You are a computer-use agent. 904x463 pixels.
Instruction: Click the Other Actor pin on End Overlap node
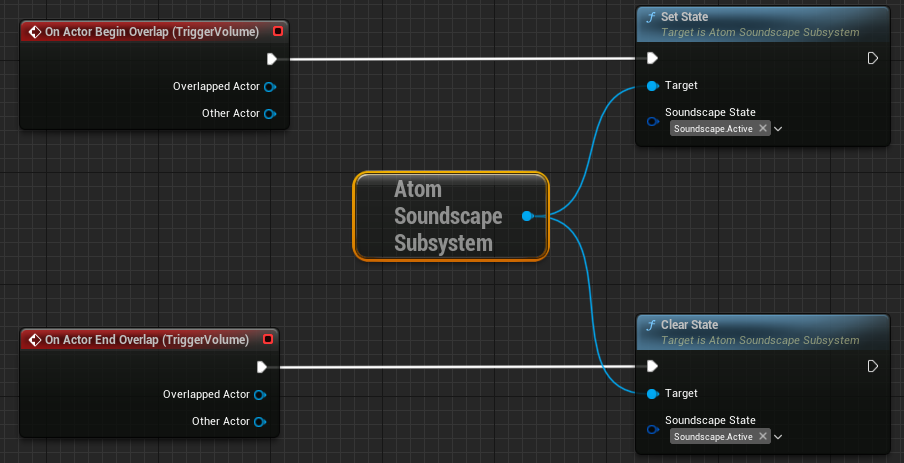pos(259,421)
